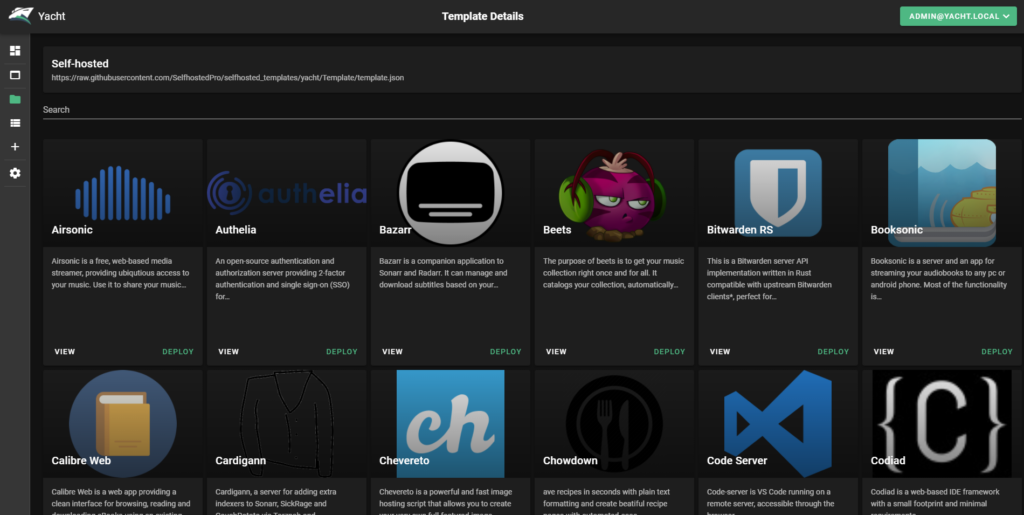
Task: Click the Bazarr logo image
Action: click(451, 193)
